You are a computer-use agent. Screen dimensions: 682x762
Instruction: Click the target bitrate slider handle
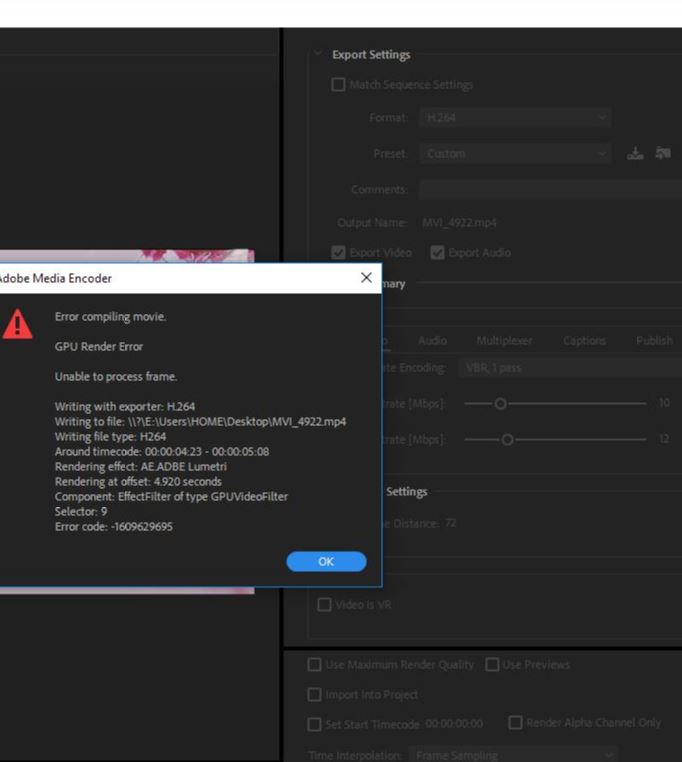[500, 403]
